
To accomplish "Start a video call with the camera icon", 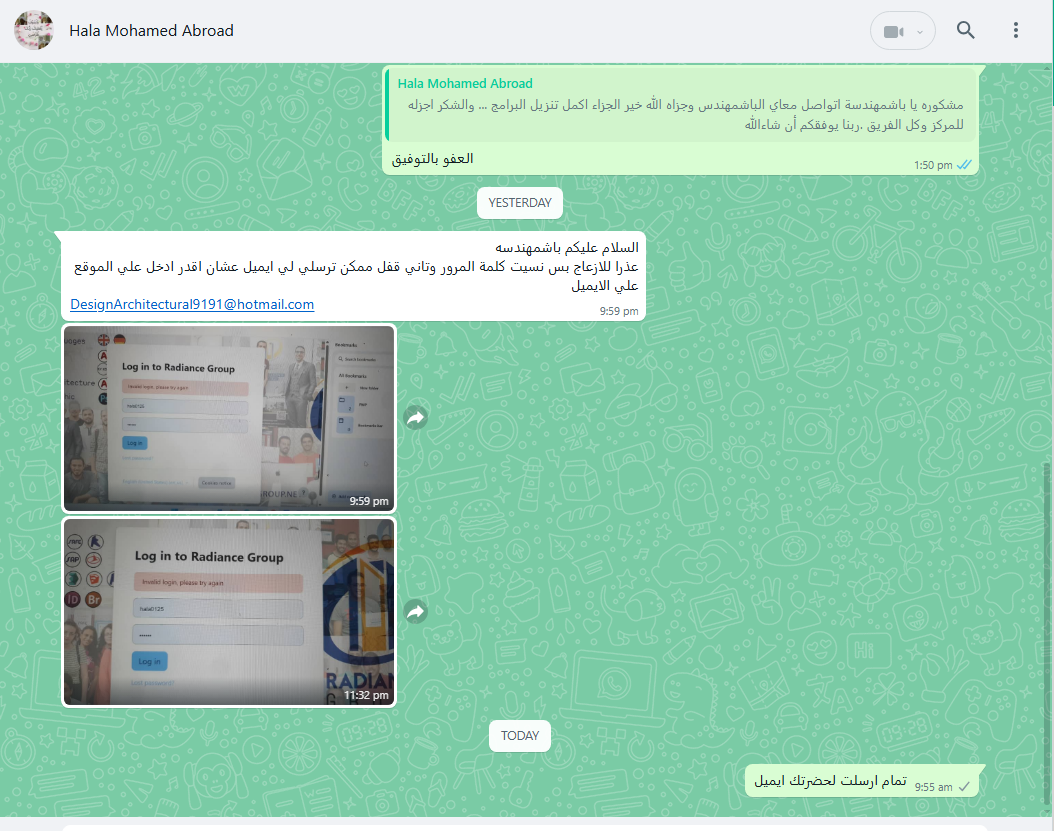I will [893, 32].
